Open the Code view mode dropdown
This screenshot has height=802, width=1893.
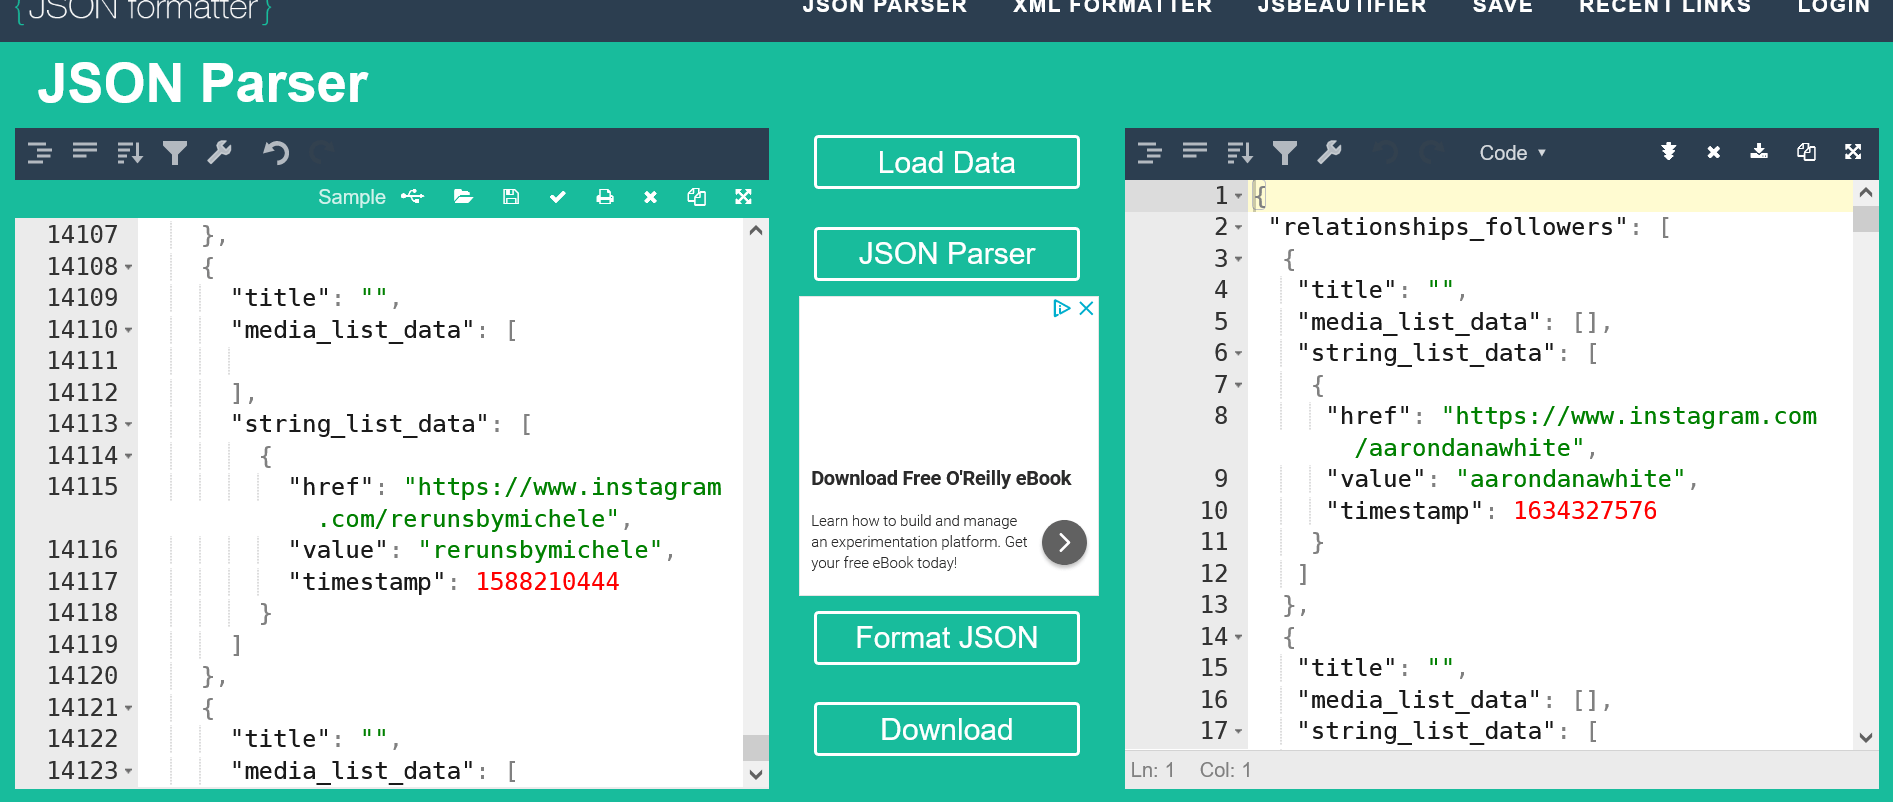(x=1512, y=153)
